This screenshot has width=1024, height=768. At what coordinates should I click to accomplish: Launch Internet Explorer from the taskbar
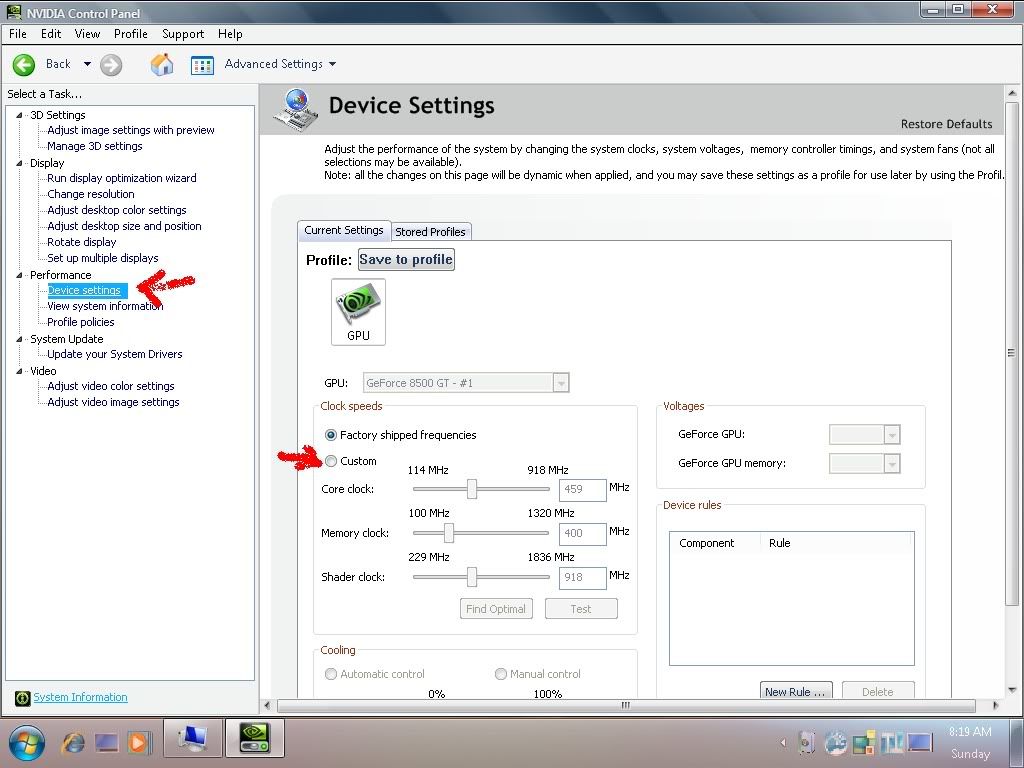(72, 742)
